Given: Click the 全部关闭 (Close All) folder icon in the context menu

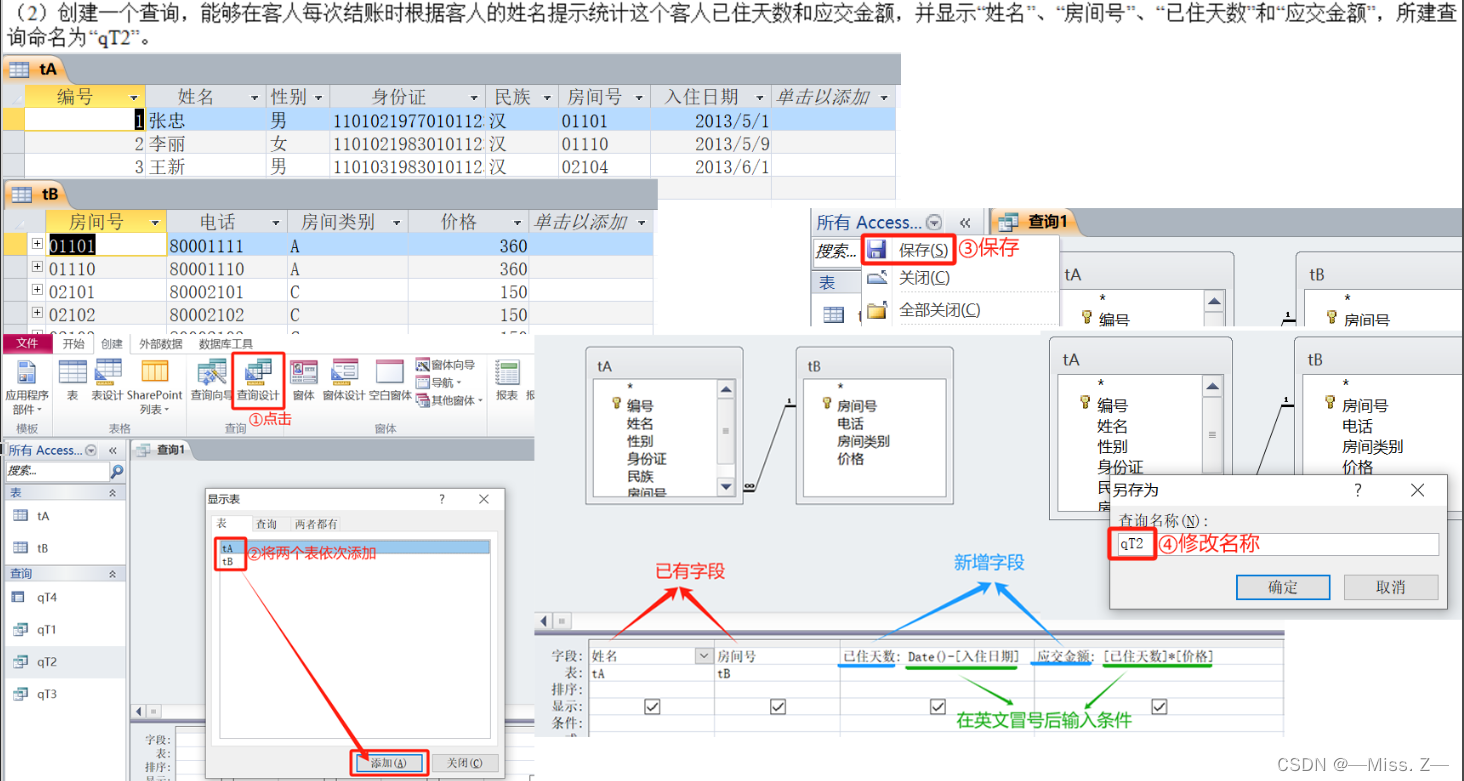Looking at the screenshot, I should (877, 310).
